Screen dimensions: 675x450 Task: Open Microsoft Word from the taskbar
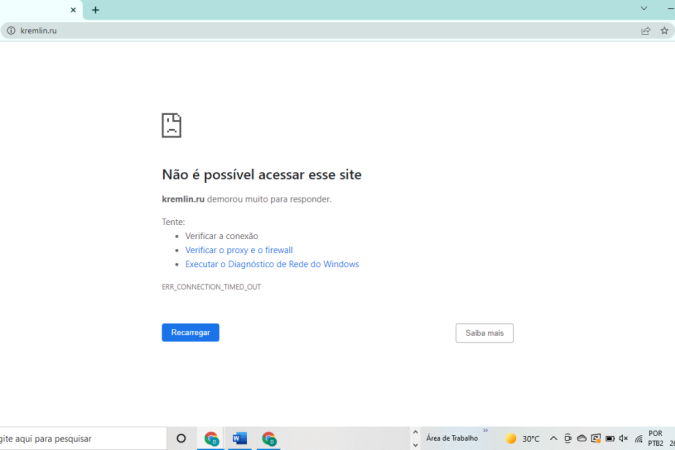click(240, 438)
